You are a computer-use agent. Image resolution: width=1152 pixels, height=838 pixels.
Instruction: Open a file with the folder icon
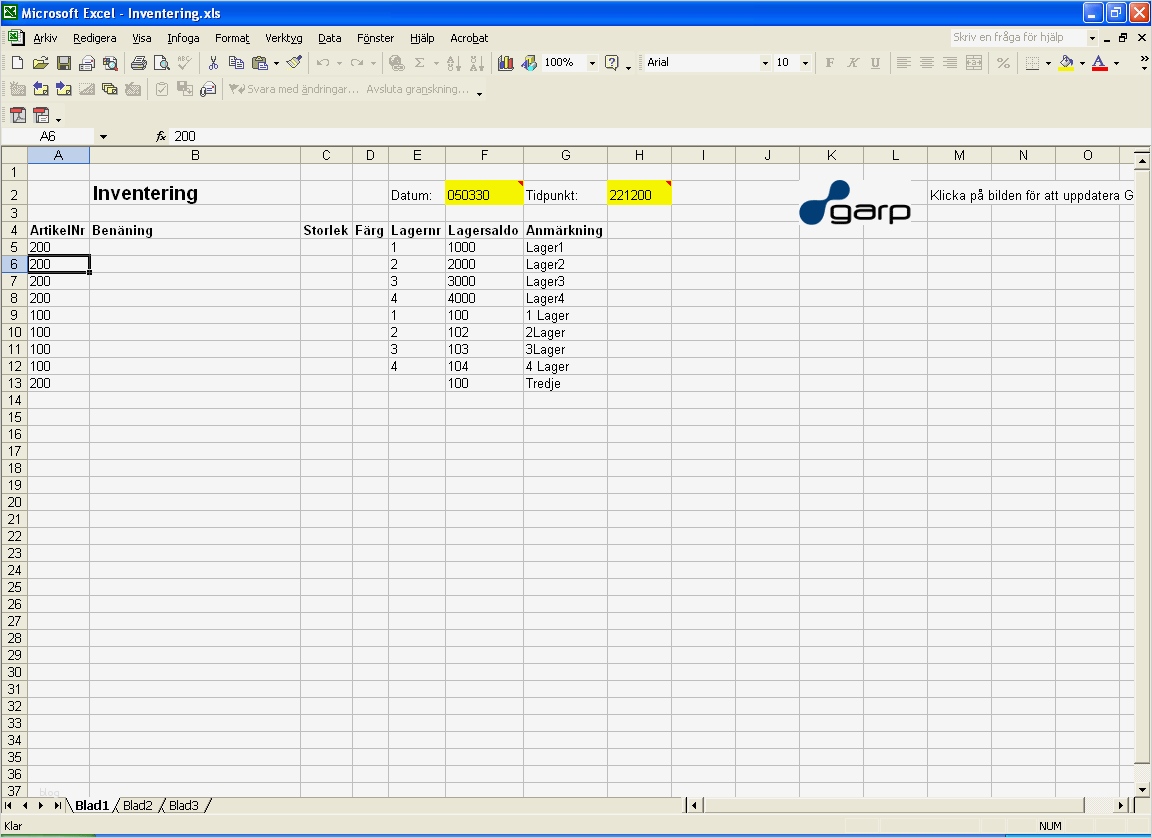(40, 63)
